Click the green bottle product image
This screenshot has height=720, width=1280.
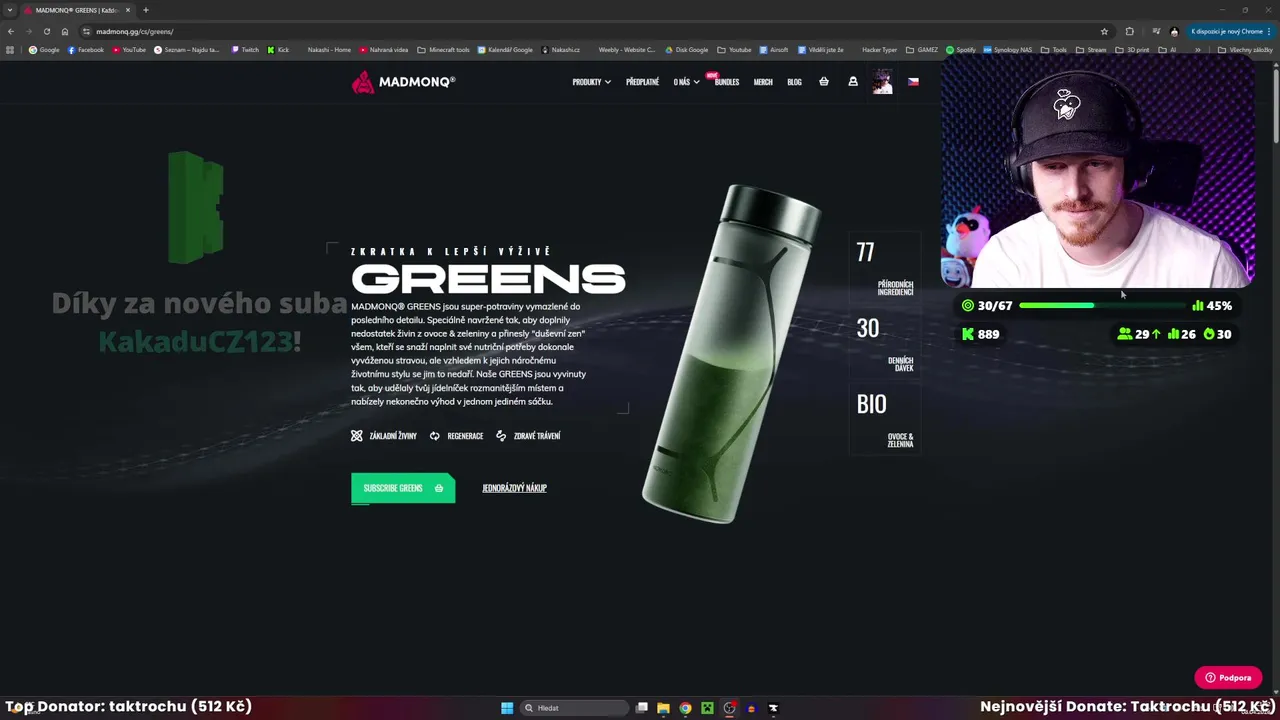[x=731, y=353]
